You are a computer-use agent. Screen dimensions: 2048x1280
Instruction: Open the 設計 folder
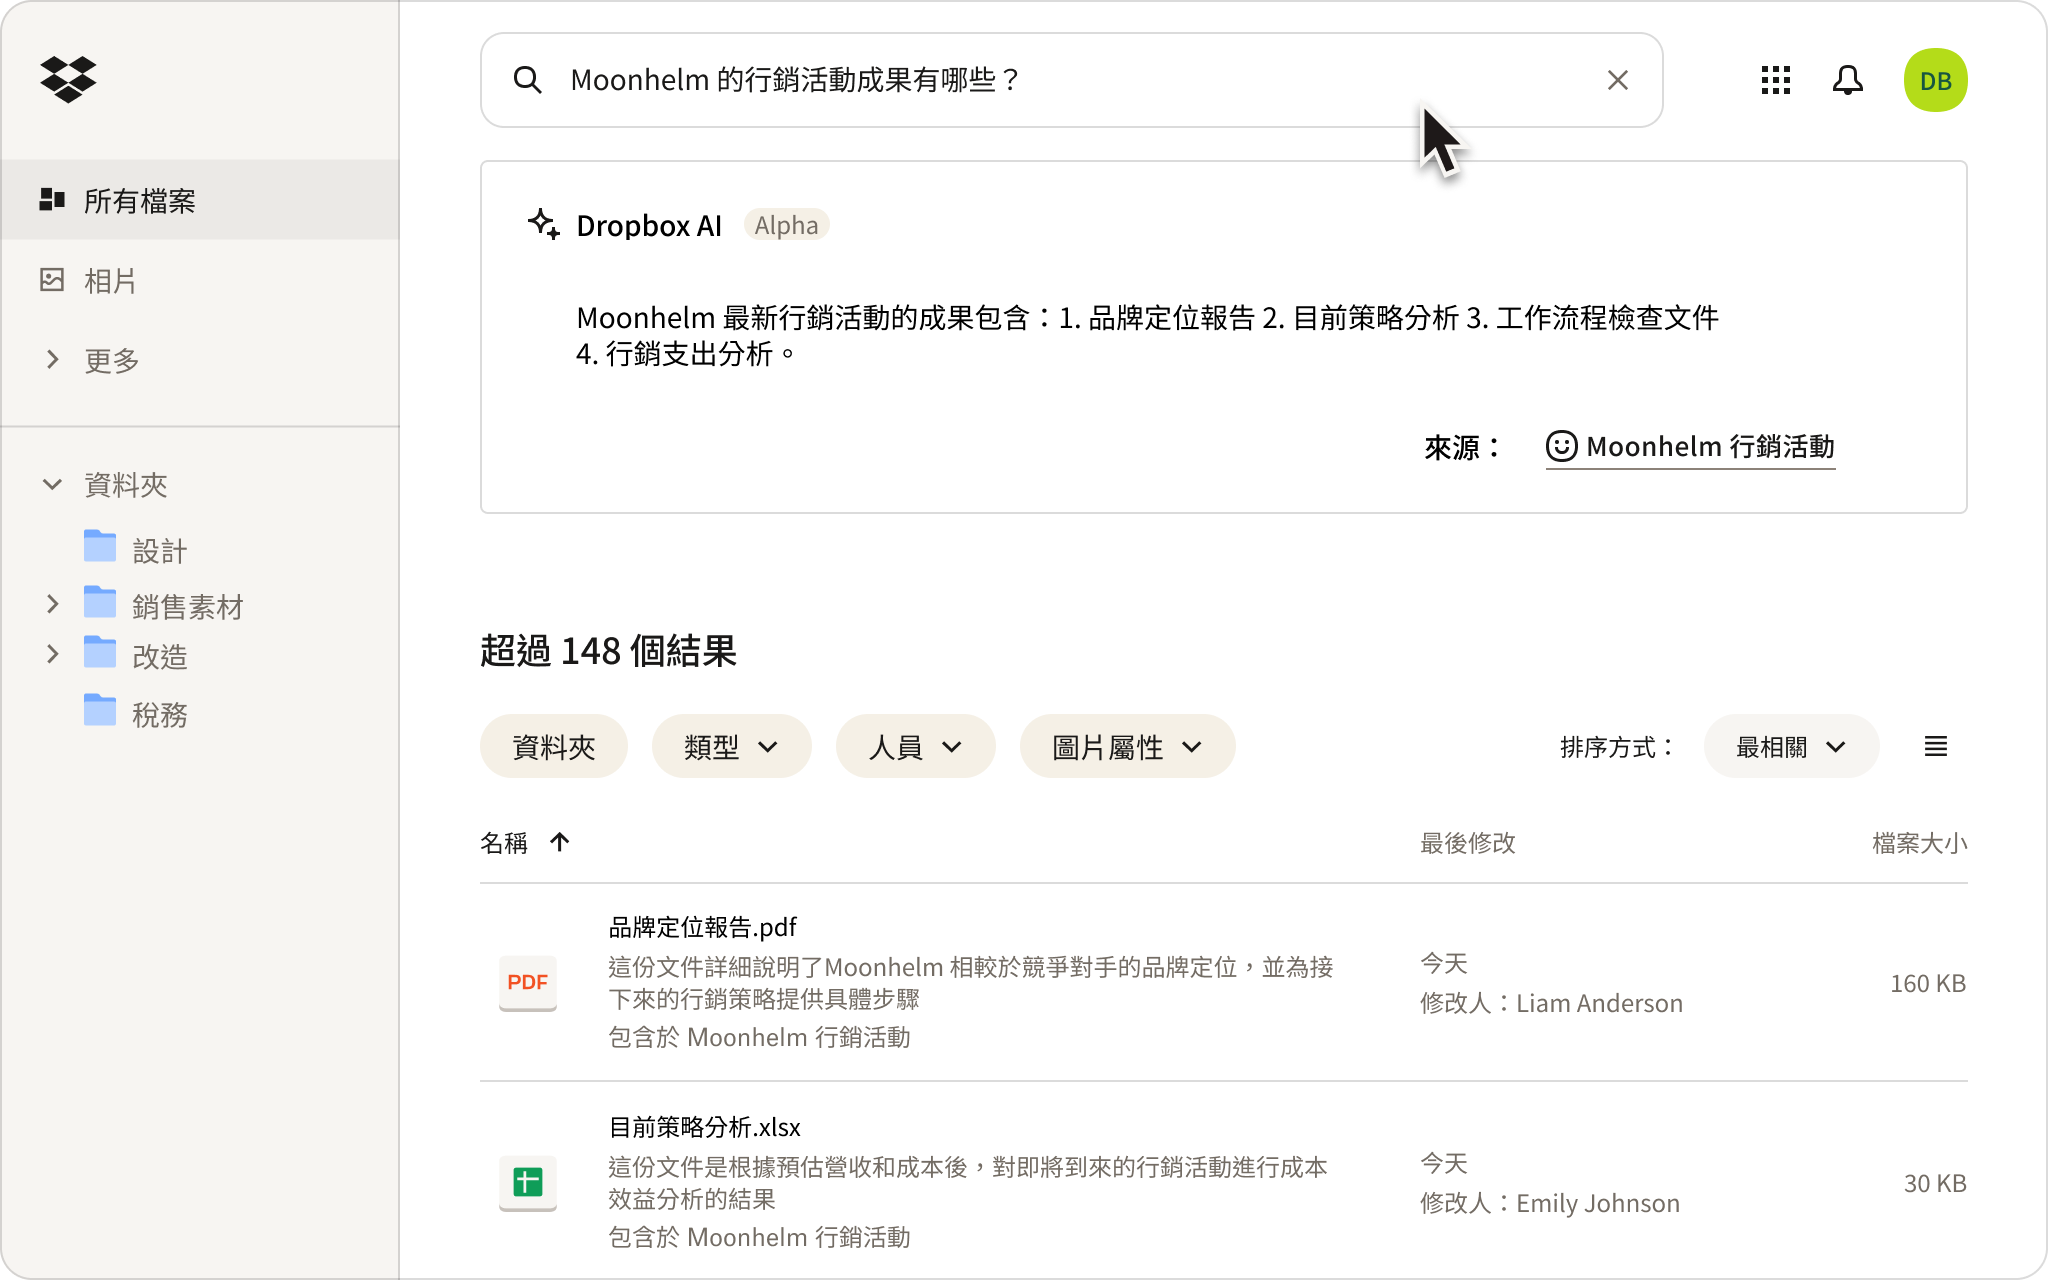(x=160, y=550)
